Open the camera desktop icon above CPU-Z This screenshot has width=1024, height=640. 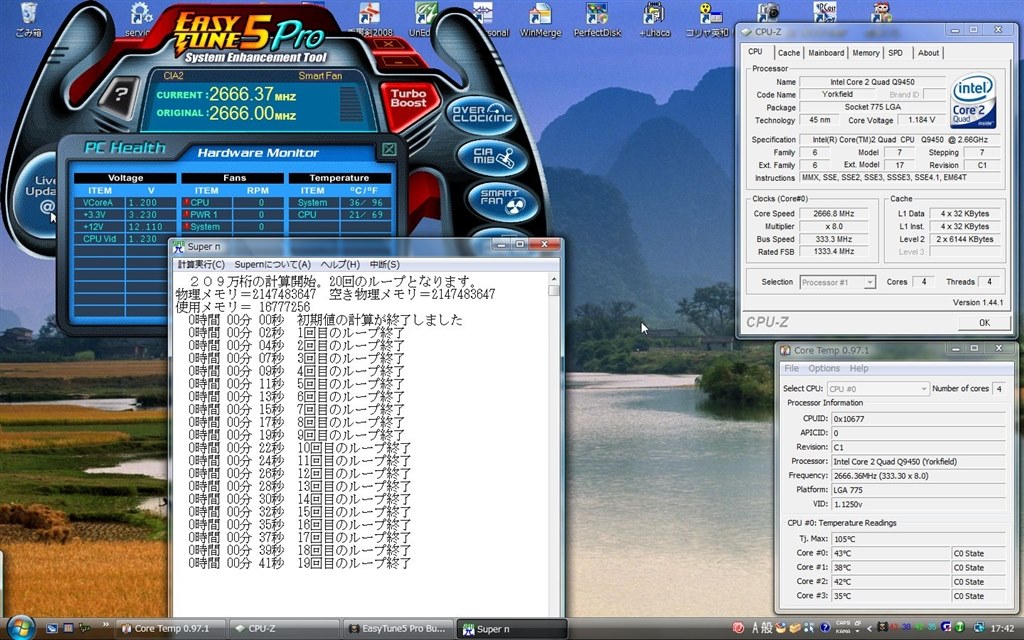(768, 12)
